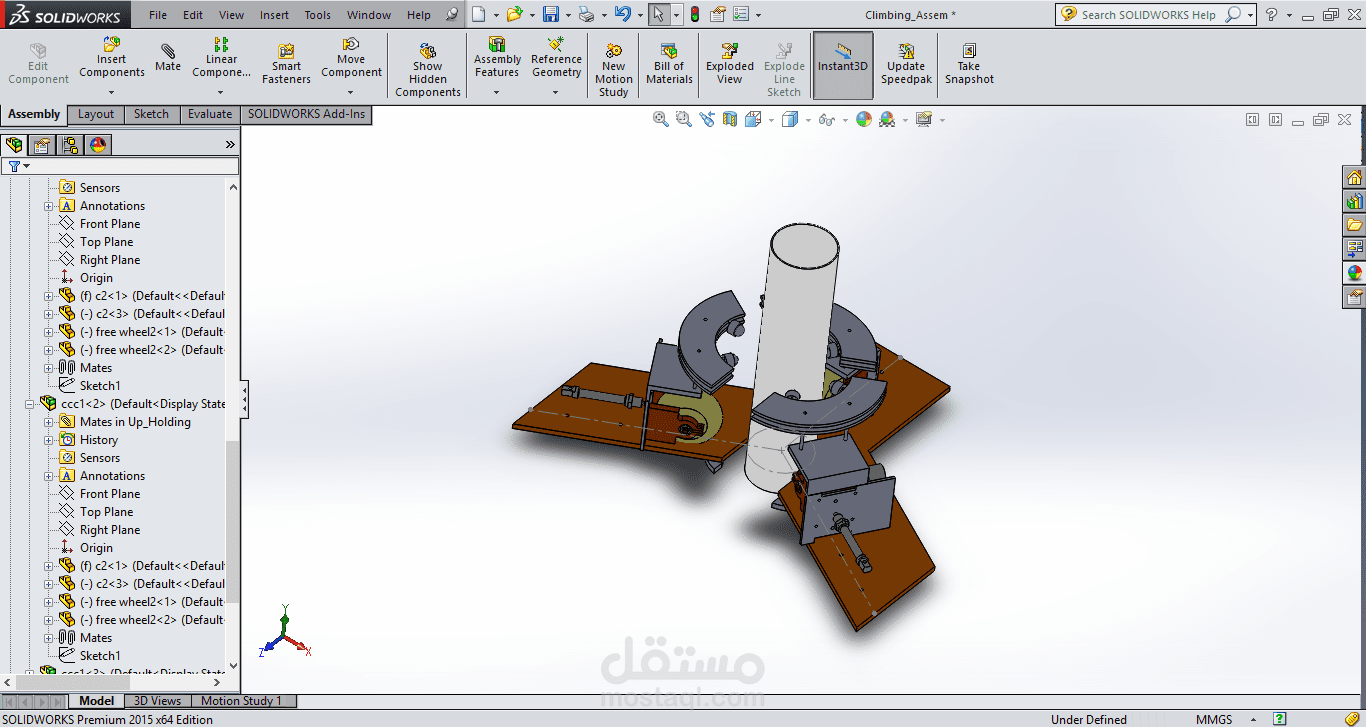
Task: Open the Display Style dropdown
Action: [790, 118]
